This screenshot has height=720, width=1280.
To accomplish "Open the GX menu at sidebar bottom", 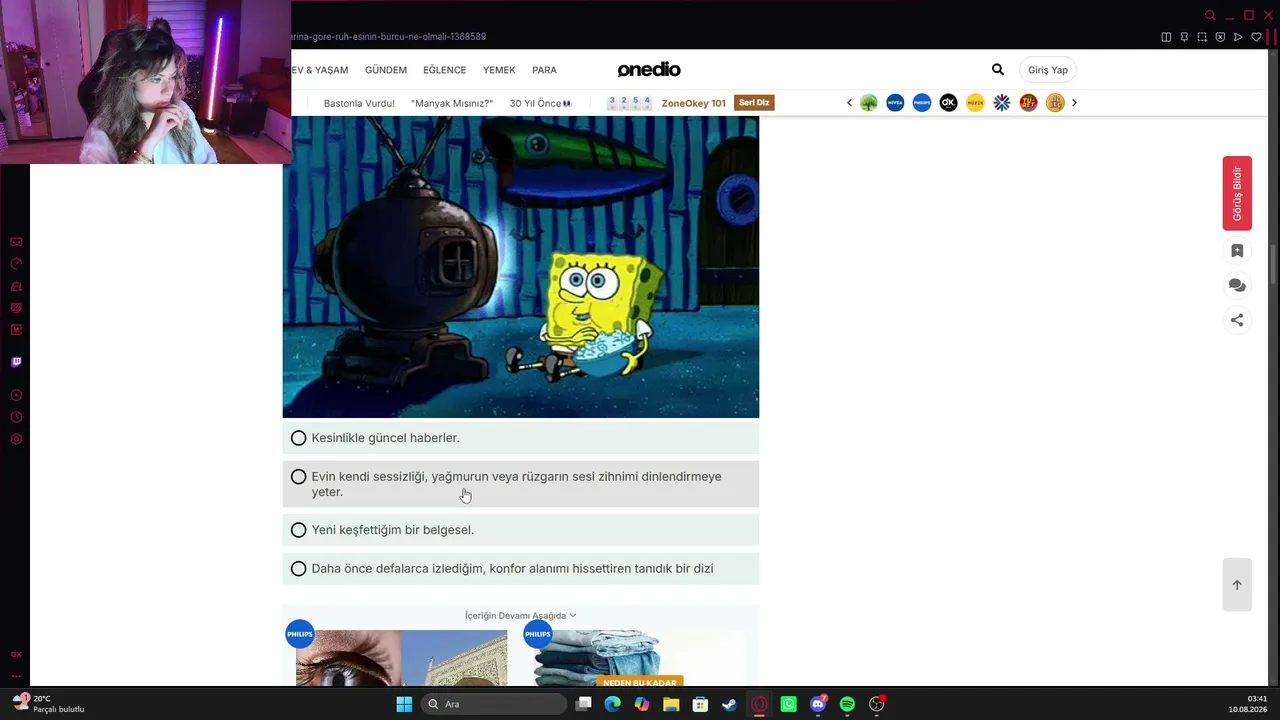I will coord(16,654).
